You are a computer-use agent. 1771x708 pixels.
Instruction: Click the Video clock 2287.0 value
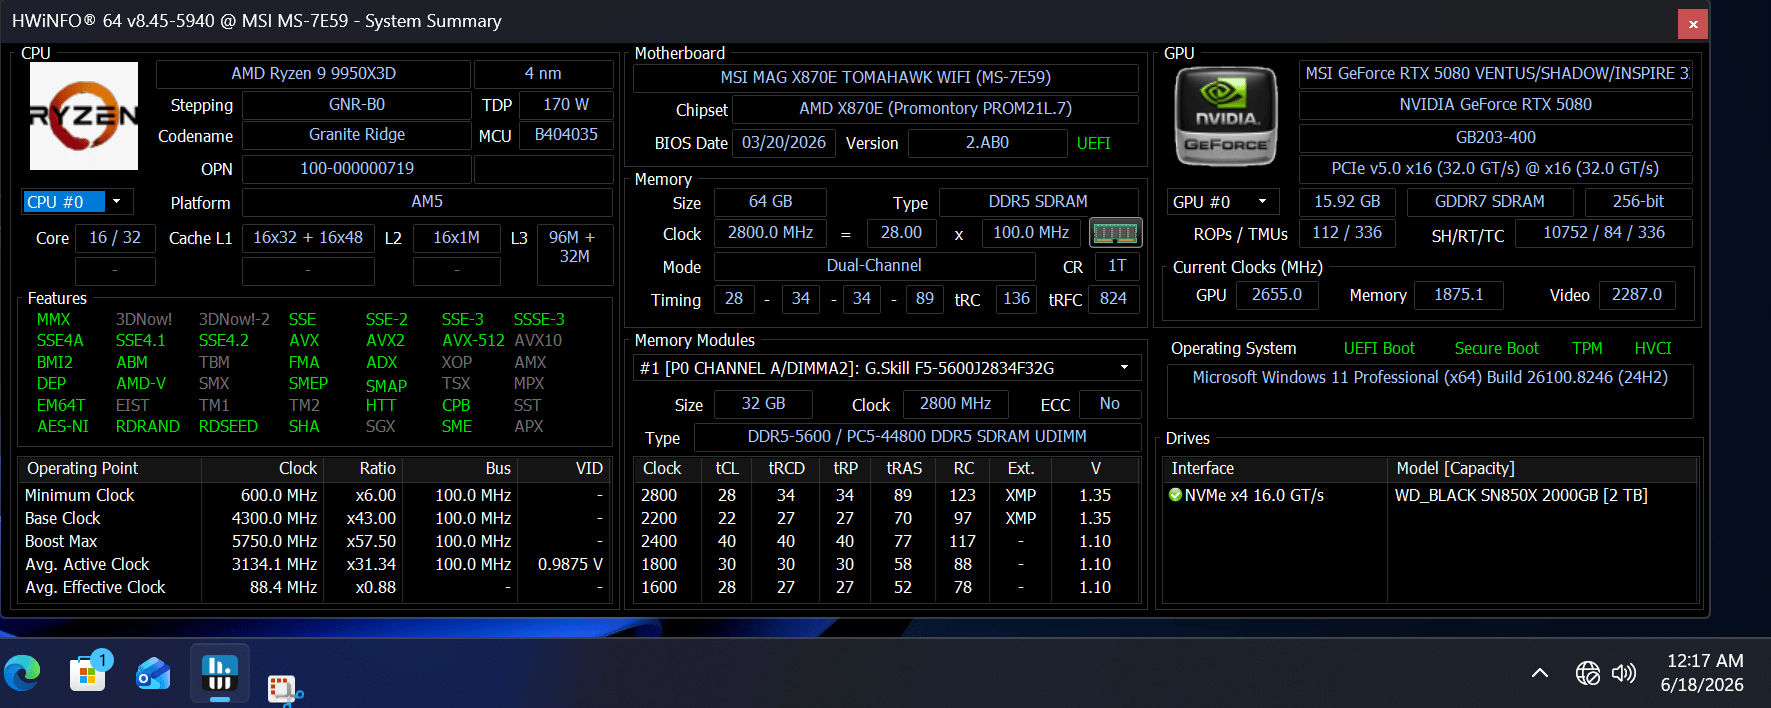pos(1637,295)
